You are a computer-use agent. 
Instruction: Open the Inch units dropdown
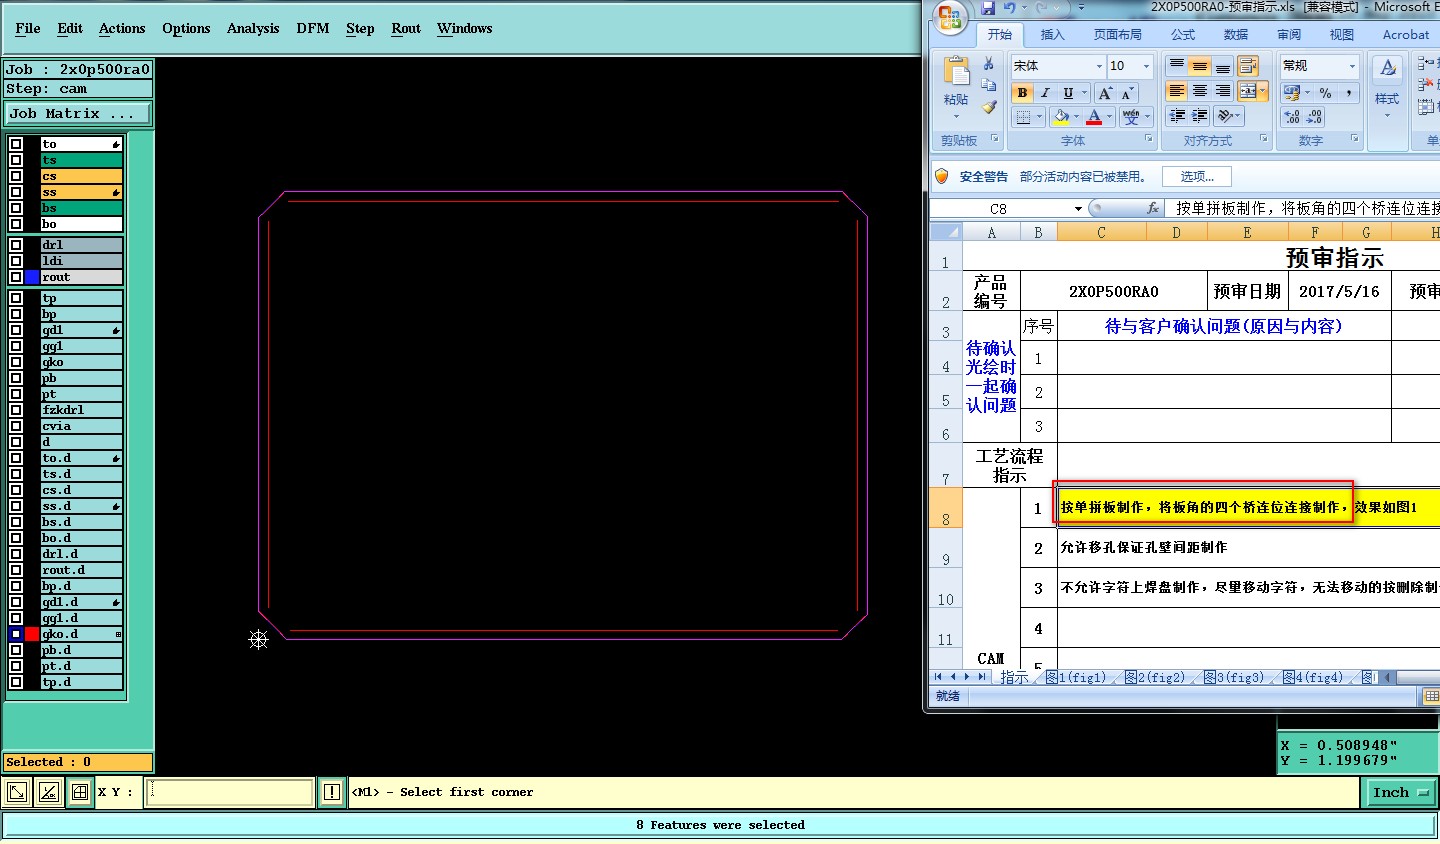click(x=1400, y=792)
